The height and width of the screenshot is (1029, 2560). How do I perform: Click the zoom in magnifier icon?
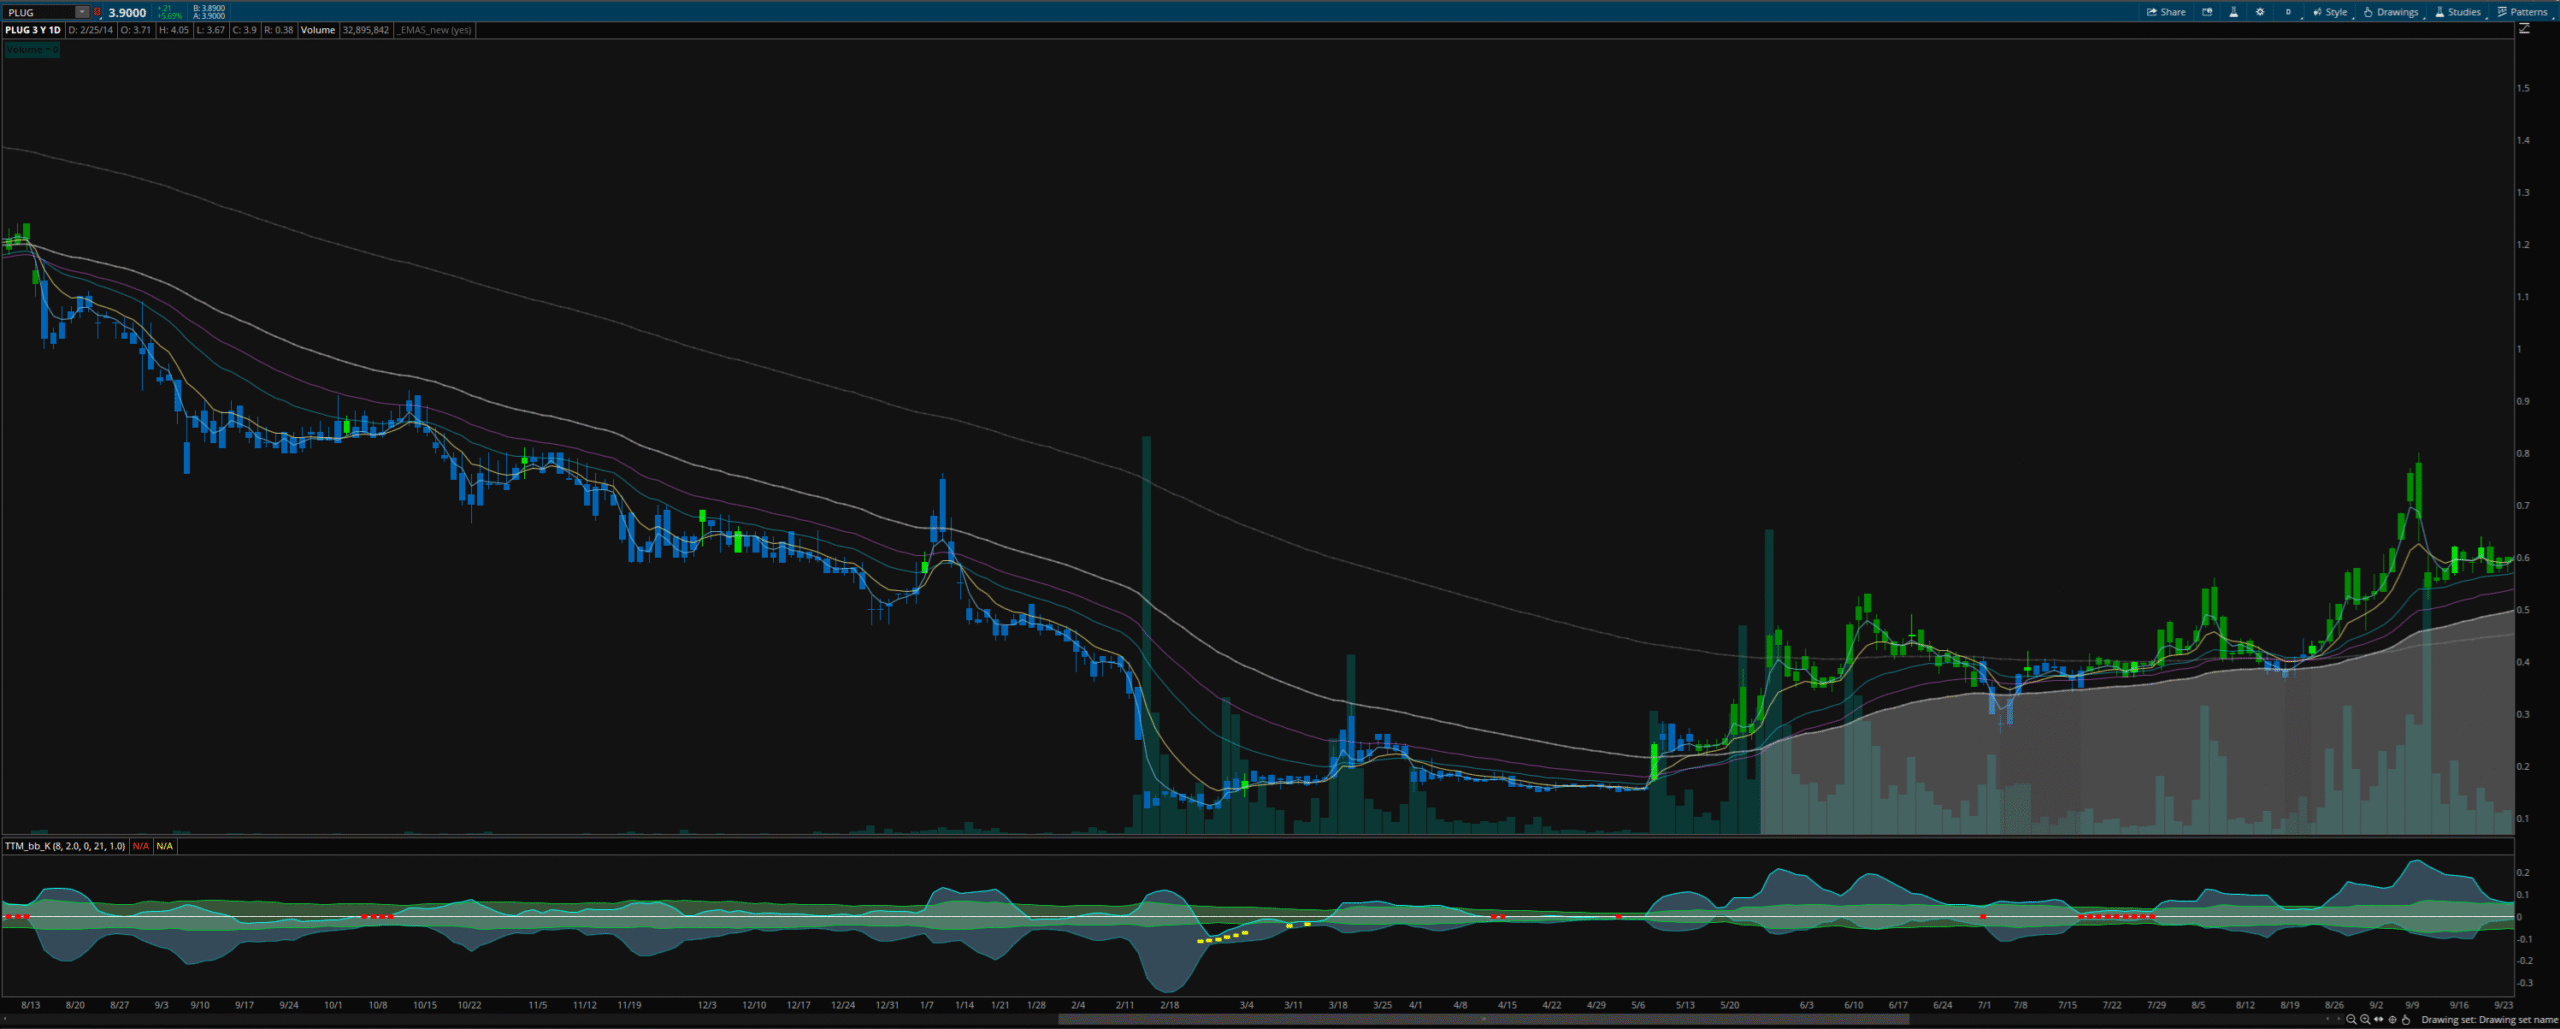[x=2365, y=1020]
